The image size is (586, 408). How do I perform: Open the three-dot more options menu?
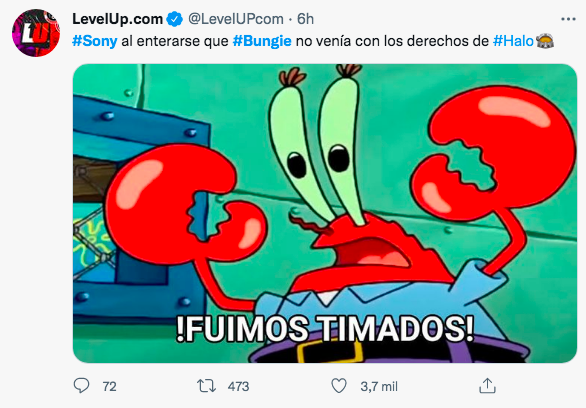point(568,19)
